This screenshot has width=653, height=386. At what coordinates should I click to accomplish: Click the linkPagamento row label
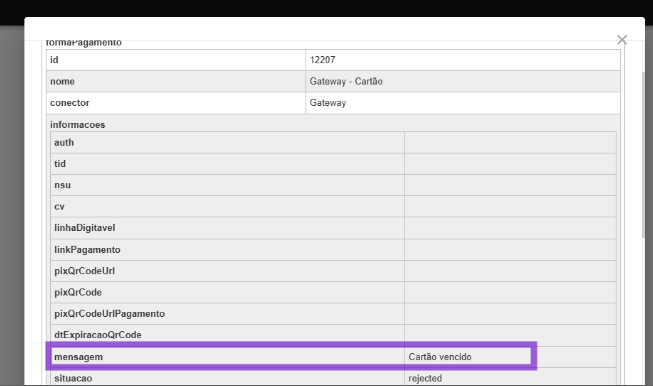tap(87, 250)
